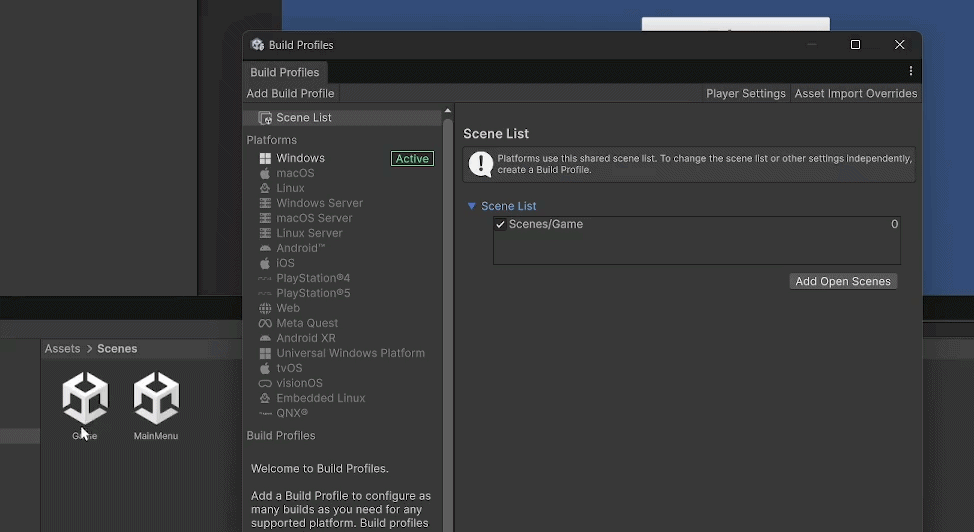
Task: Click the QNX platform icon
Action: pos(265,413)
